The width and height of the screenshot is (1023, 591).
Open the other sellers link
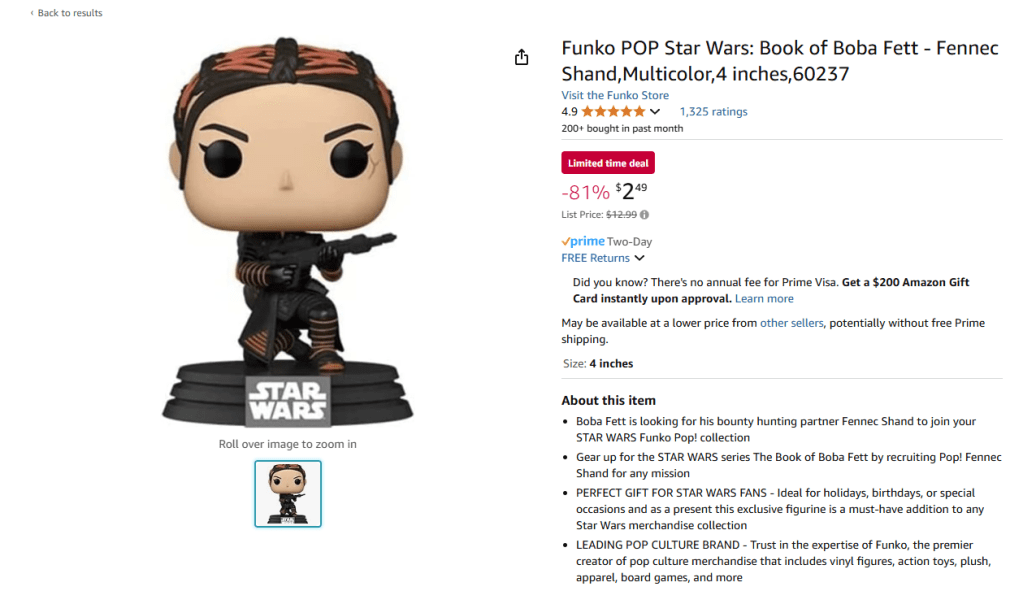click(791, 323)
